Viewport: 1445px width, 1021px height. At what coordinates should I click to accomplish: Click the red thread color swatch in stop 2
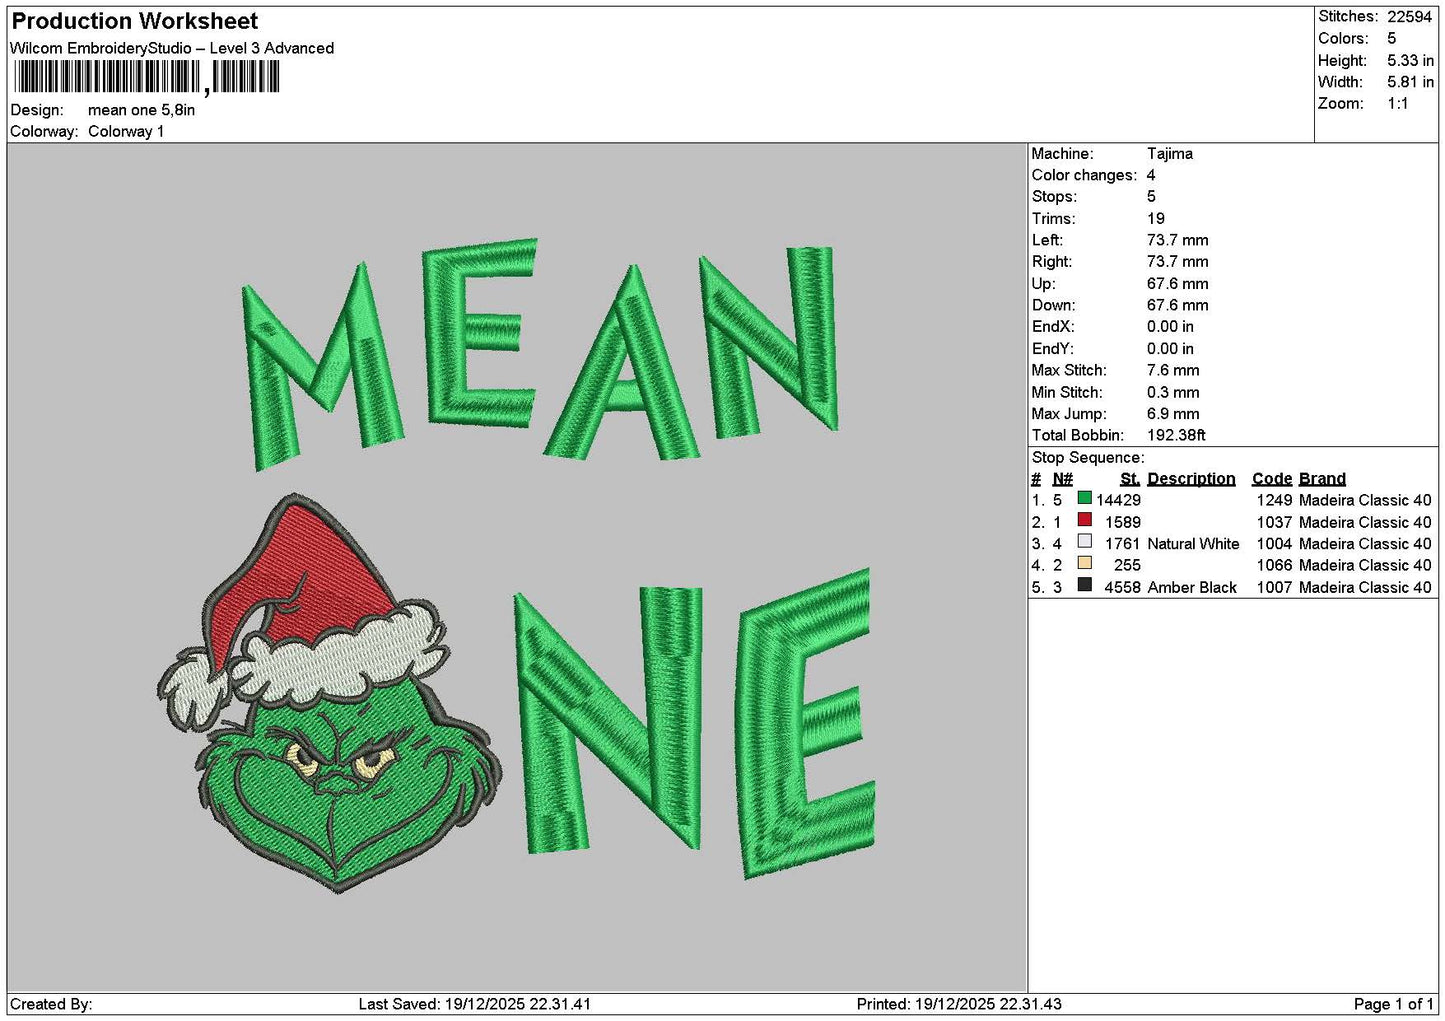point(1084,520)
